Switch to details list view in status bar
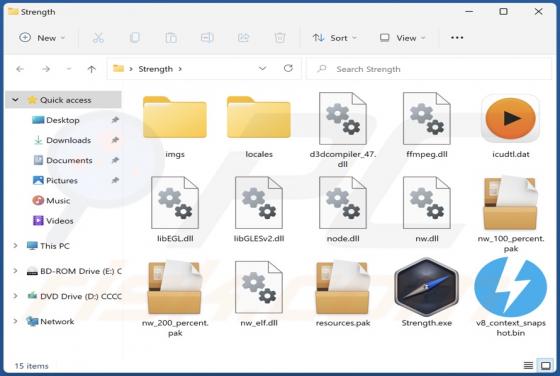Viewport: 560px width, 376px height. point(528,365)
